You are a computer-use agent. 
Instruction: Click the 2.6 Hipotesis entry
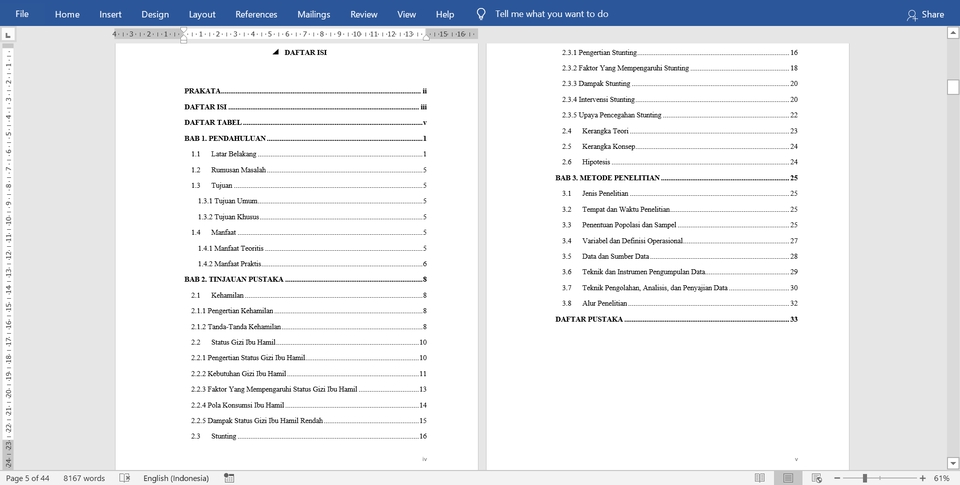(x=680, y=162)
